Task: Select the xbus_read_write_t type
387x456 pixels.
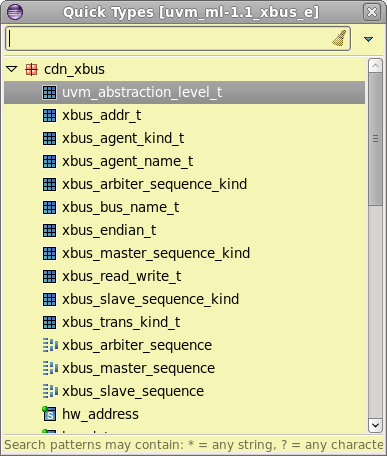Action: [x=122, y=276]
